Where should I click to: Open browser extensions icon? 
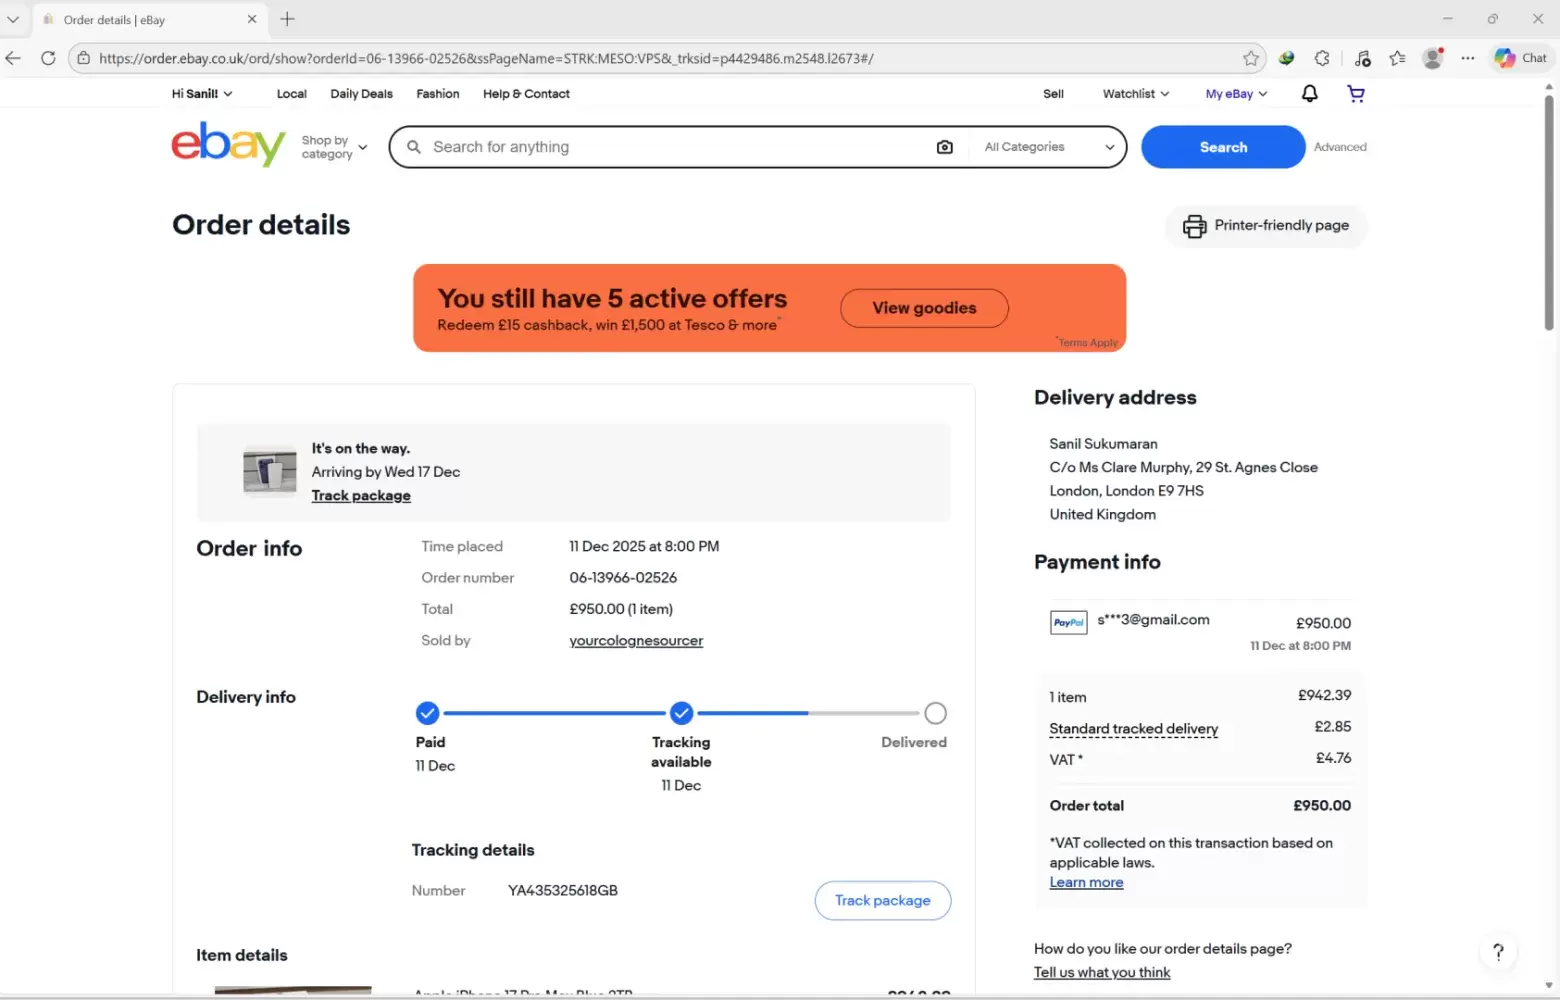click(x=1322, y=58)
